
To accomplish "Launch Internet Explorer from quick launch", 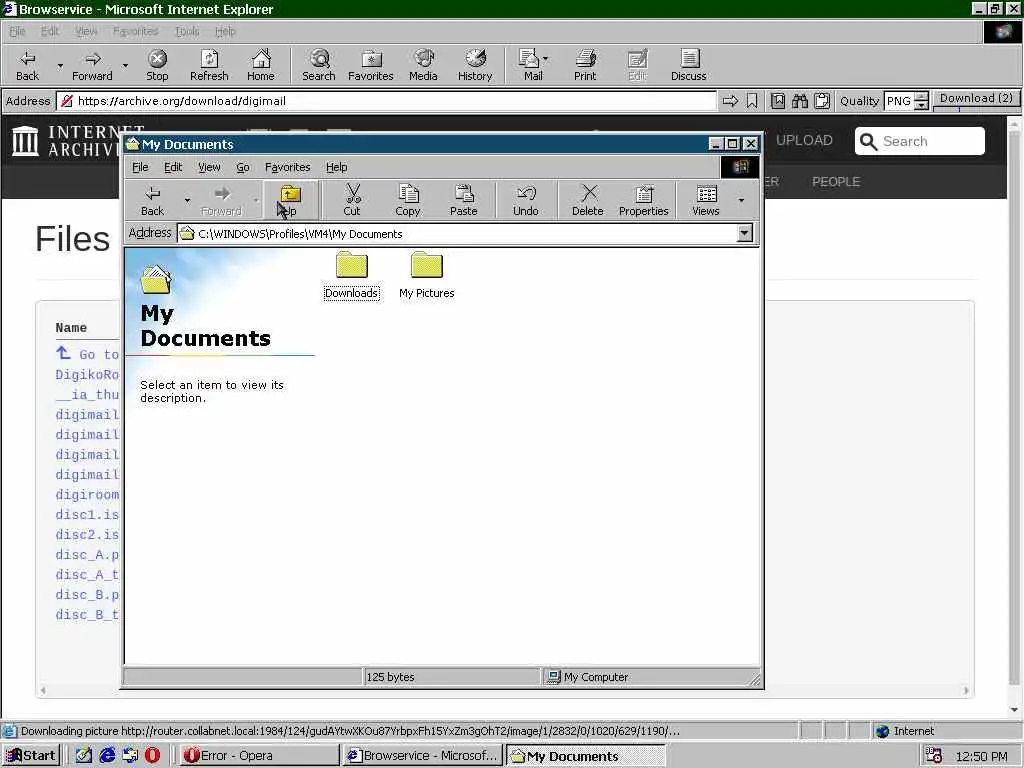I will [107, 756].
